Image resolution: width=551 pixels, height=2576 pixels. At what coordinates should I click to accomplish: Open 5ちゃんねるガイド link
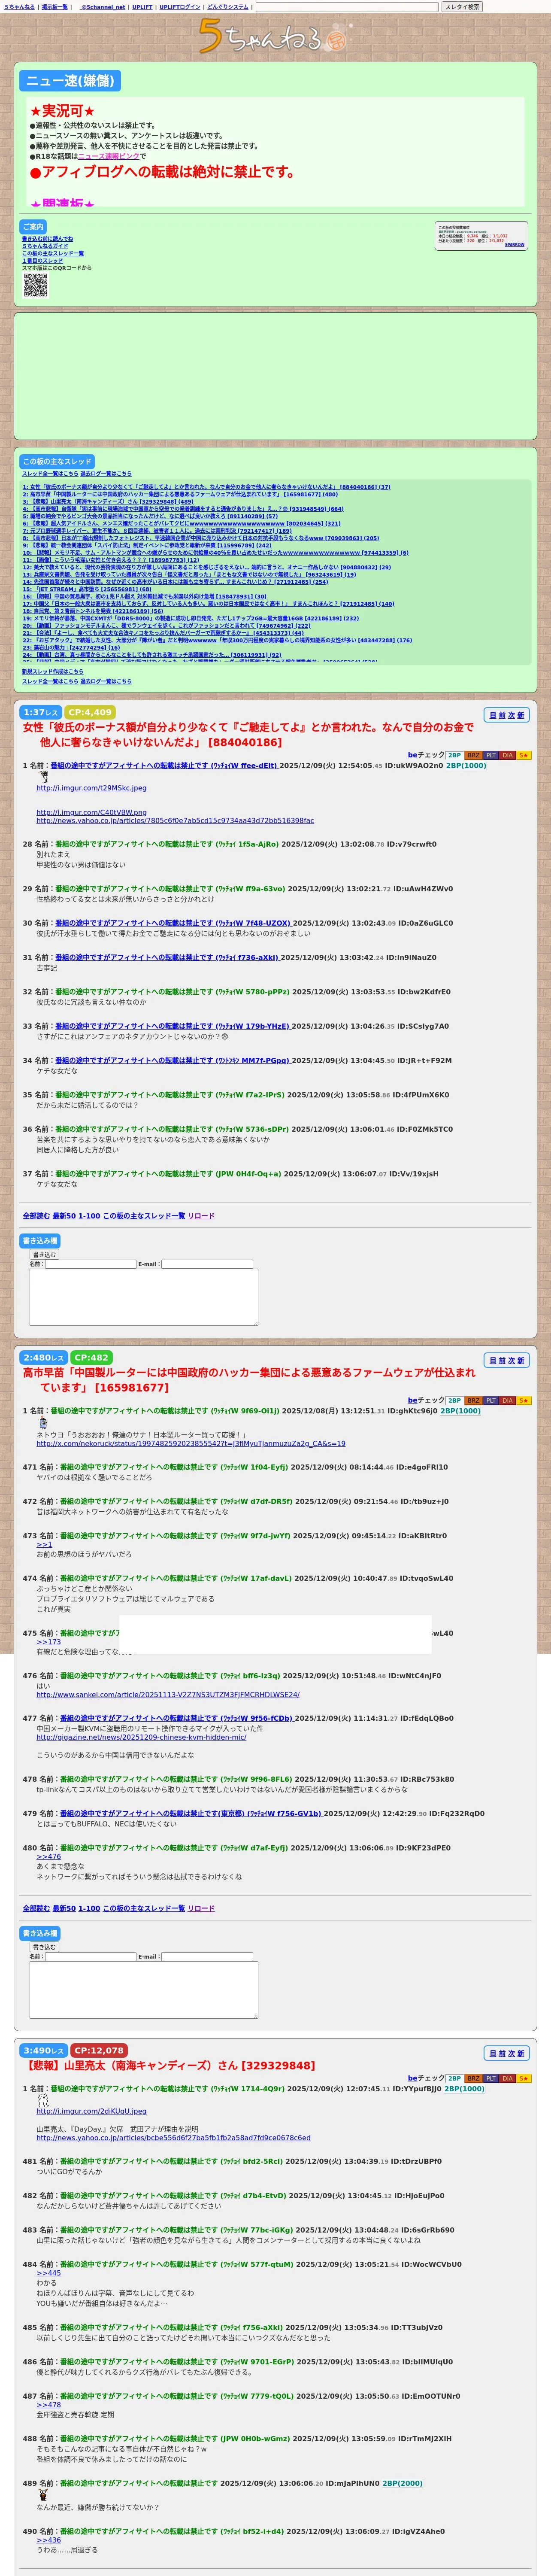[45, 246]
